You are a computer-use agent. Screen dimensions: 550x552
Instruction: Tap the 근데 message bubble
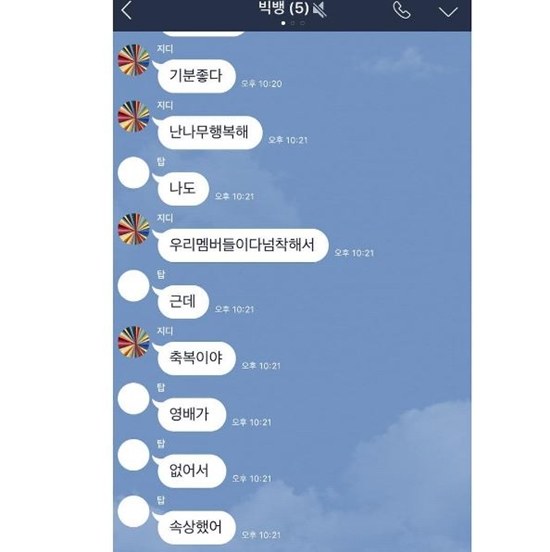click(x=183, y=302)
